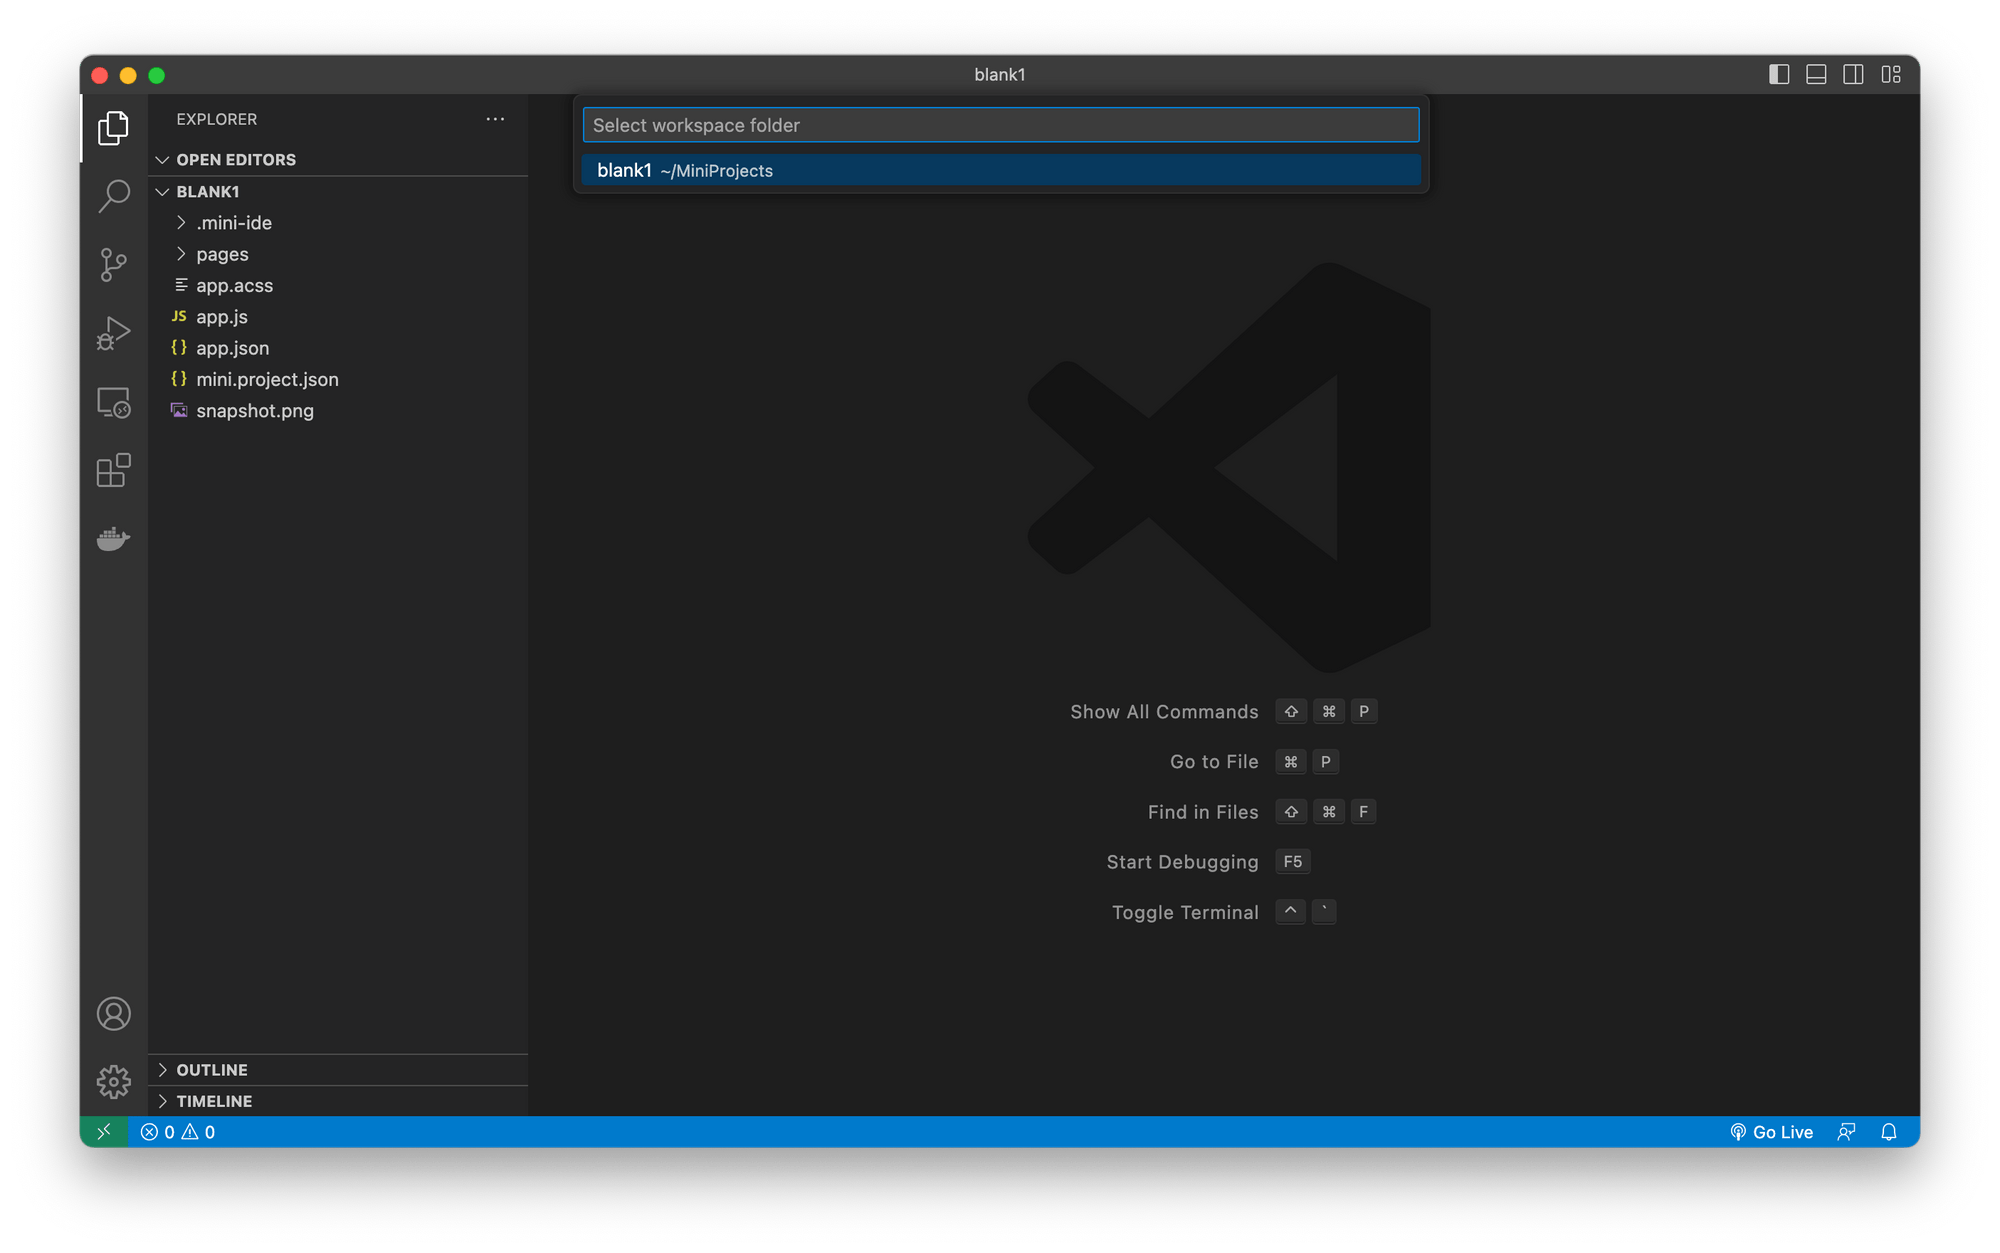This screenshot has width=2000, height=1253.
Task: Expand the Outline section
Action: [338, 1070]
